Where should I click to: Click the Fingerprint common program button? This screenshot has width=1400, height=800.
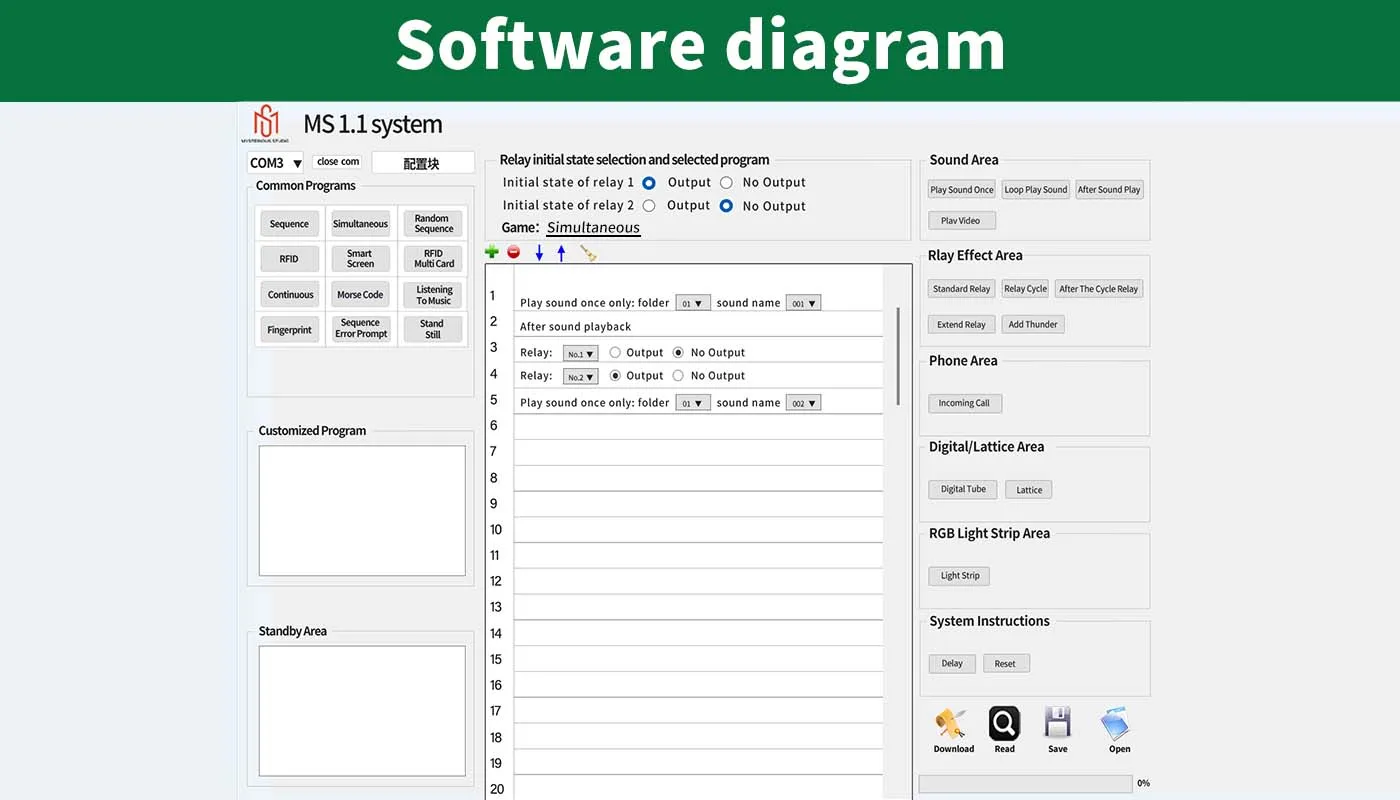click(x=289, y=330)
